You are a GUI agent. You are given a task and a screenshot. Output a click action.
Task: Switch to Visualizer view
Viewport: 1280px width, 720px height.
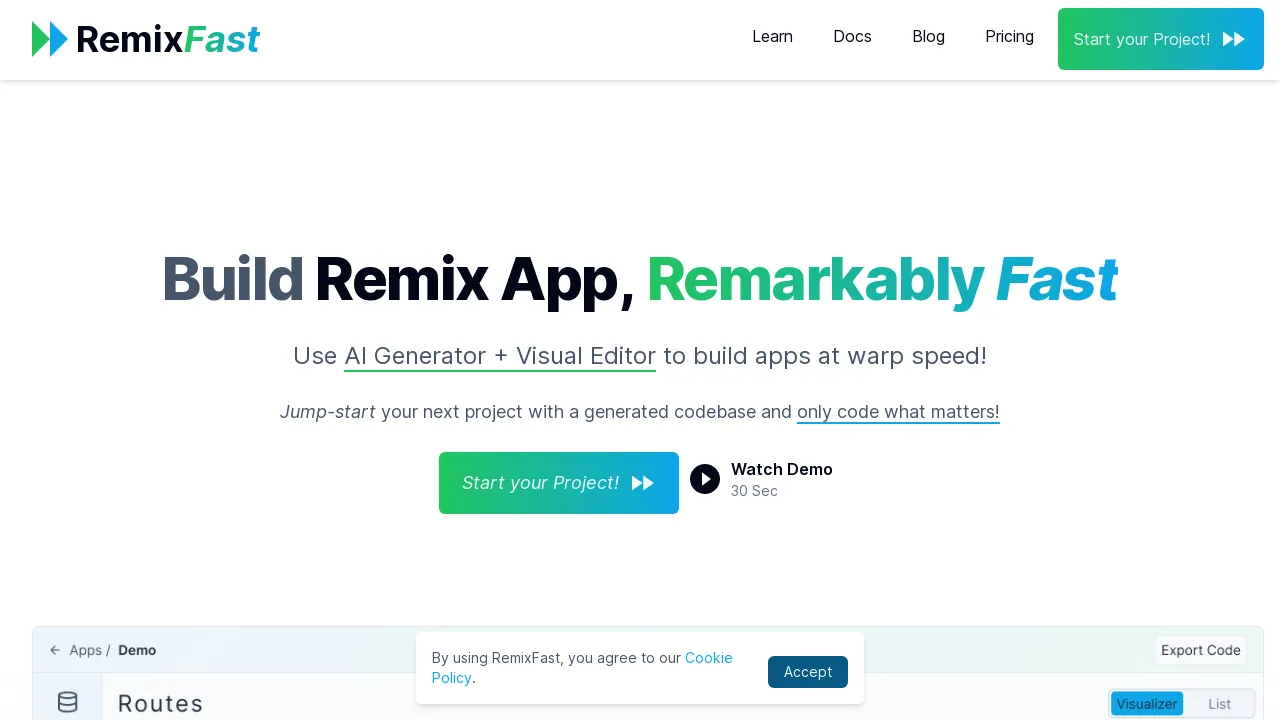1147,704
